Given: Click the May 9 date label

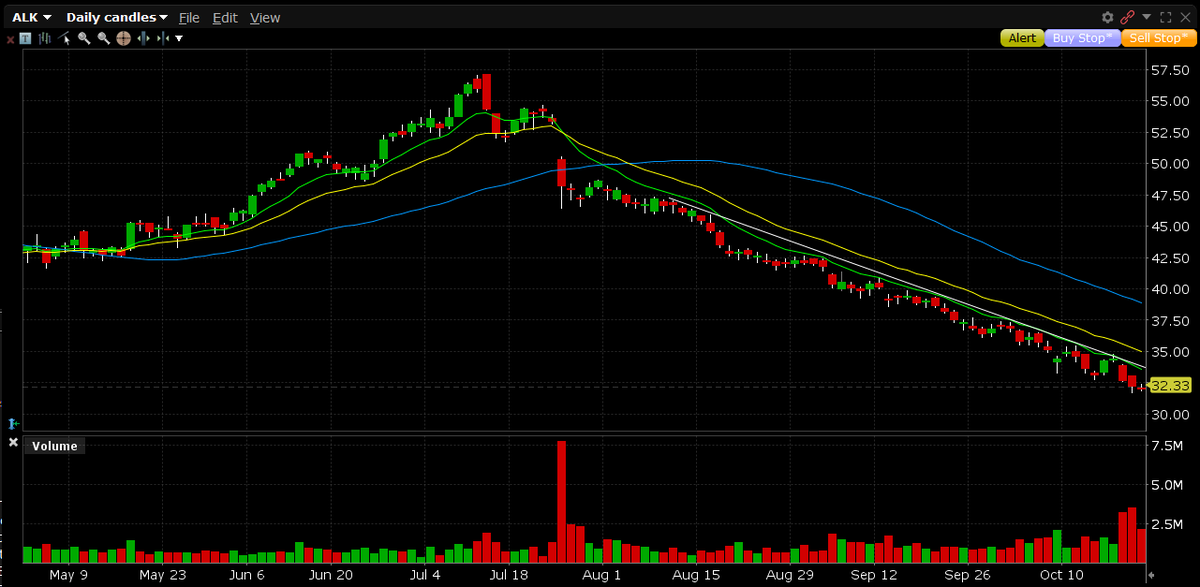Looking at the screenshot, I should [x=69, y=575].
